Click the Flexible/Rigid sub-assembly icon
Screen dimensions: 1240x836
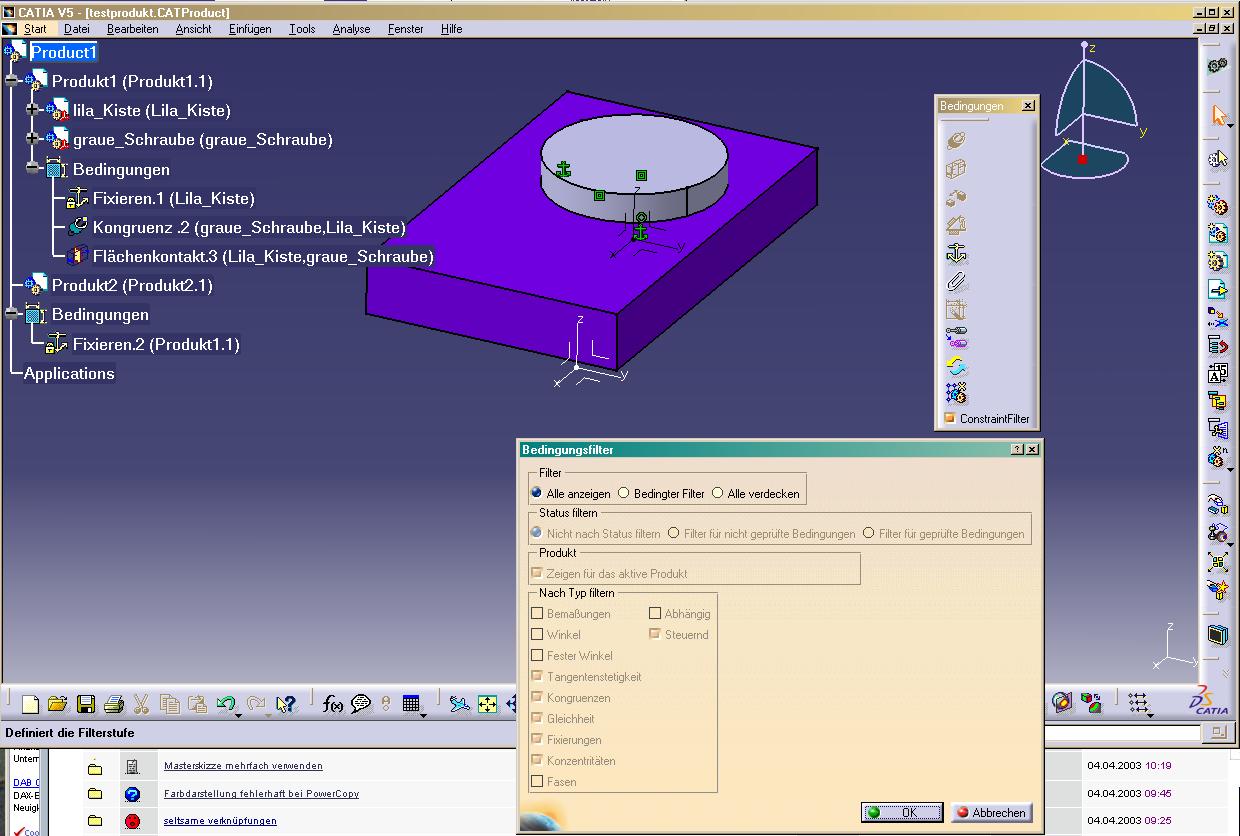click(x=956, y=338)
